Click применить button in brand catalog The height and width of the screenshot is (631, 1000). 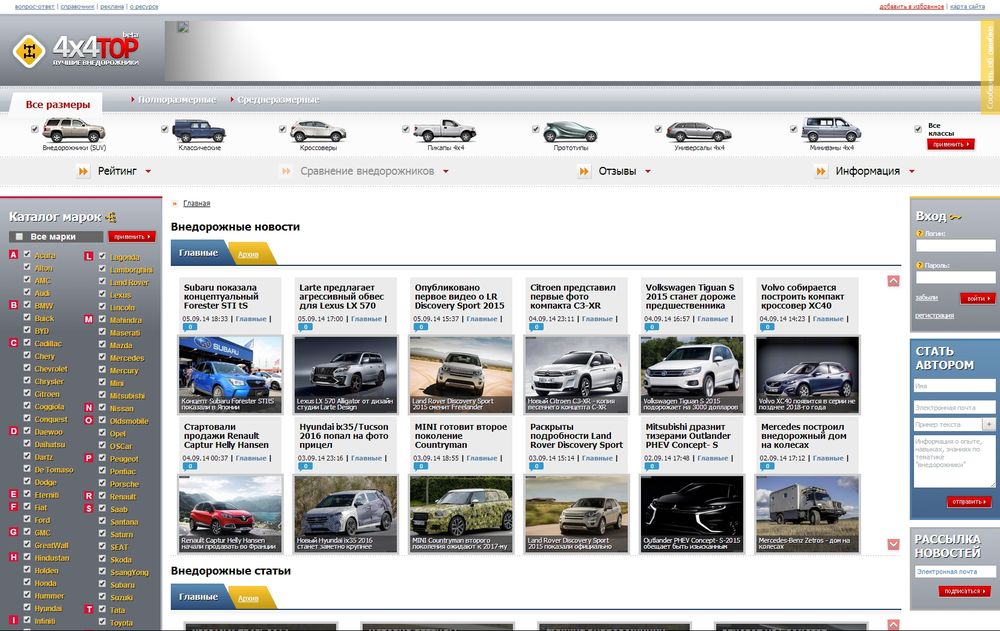[x=131, y=237]
